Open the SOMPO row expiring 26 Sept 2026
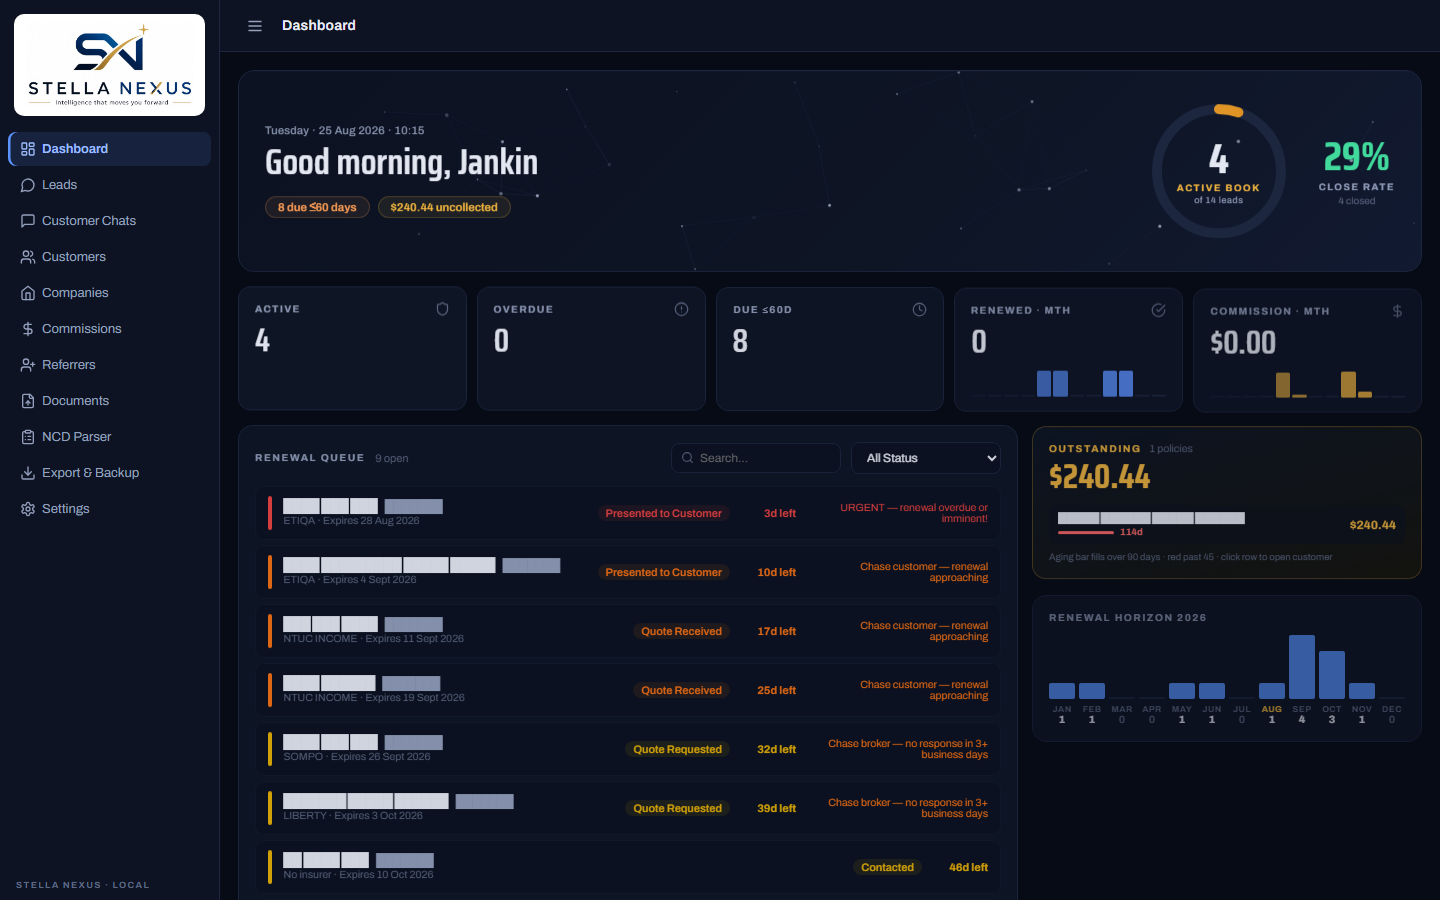1440x900 pixels. pos(628,749)
